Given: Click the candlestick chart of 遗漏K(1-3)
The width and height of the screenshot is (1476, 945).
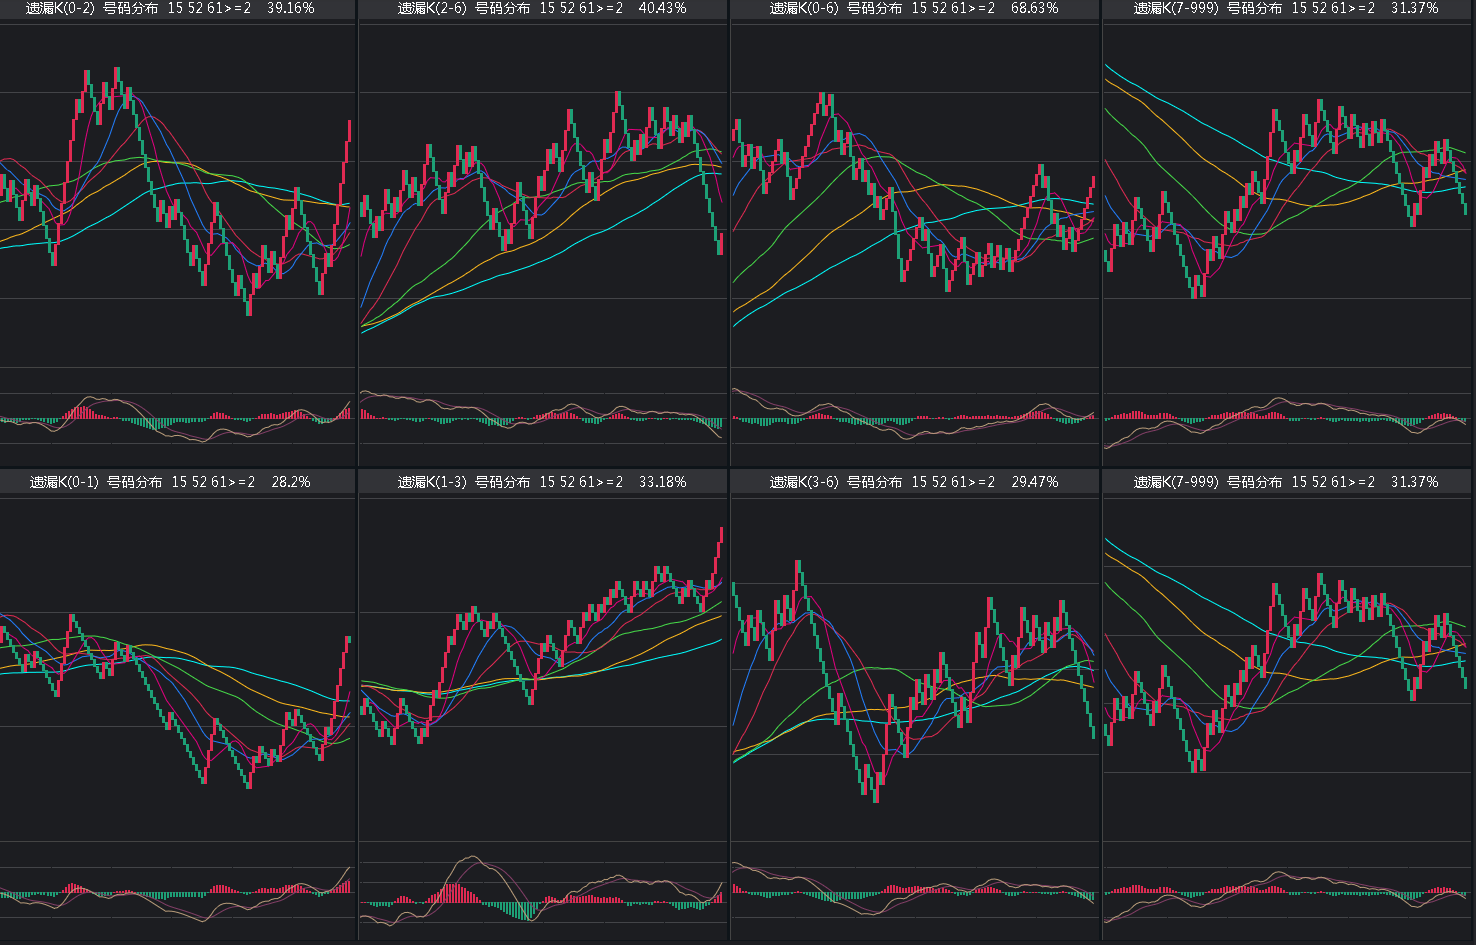Looking at the screenshot, I should (543, 668).
